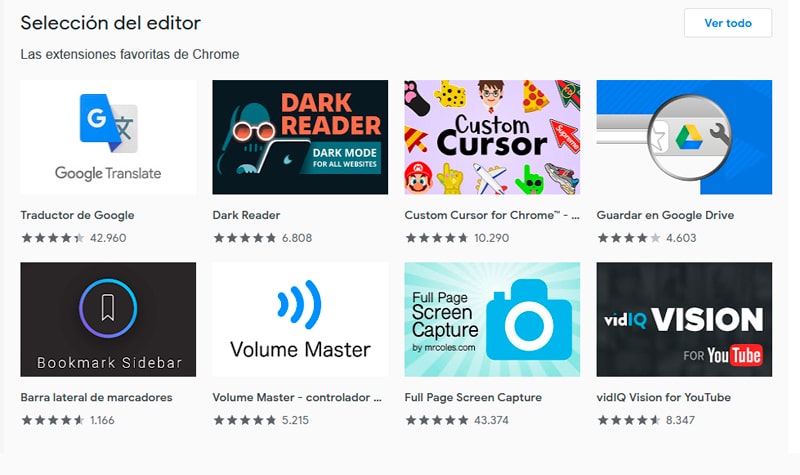Image resolution: width=800 pixels, height=475 pixels.
Task: Open the vidIQ Vision for YouTube banner
Action: (684, 319)
